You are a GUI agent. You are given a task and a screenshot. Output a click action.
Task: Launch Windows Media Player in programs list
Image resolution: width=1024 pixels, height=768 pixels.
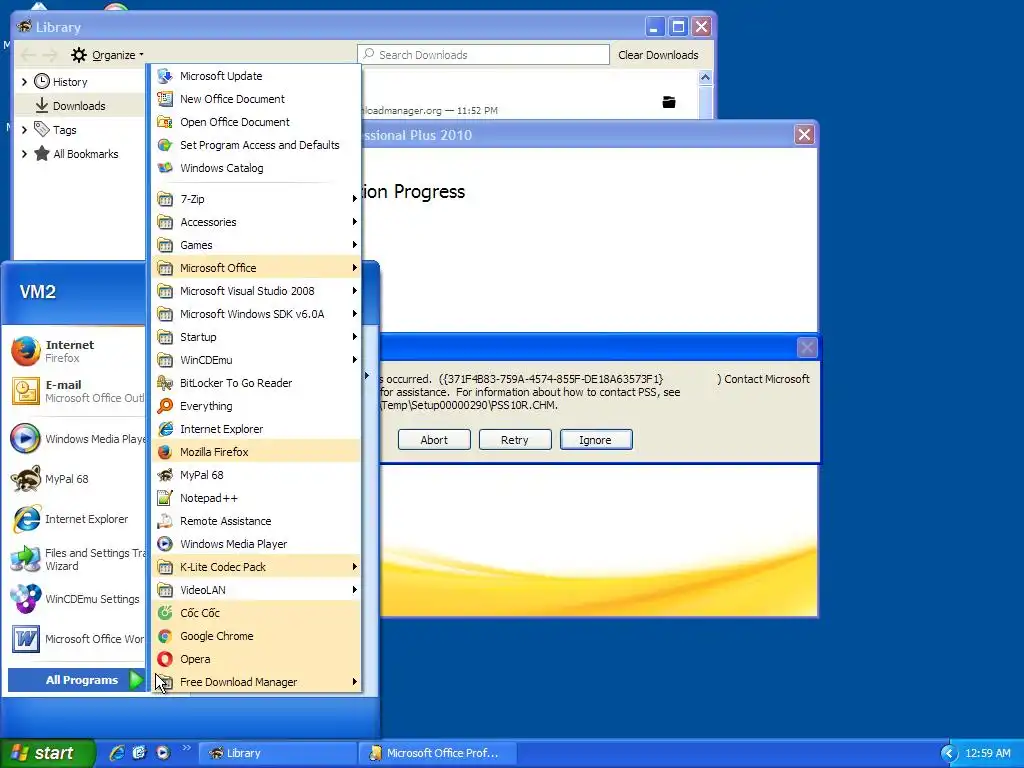click(x=256, y=544)
